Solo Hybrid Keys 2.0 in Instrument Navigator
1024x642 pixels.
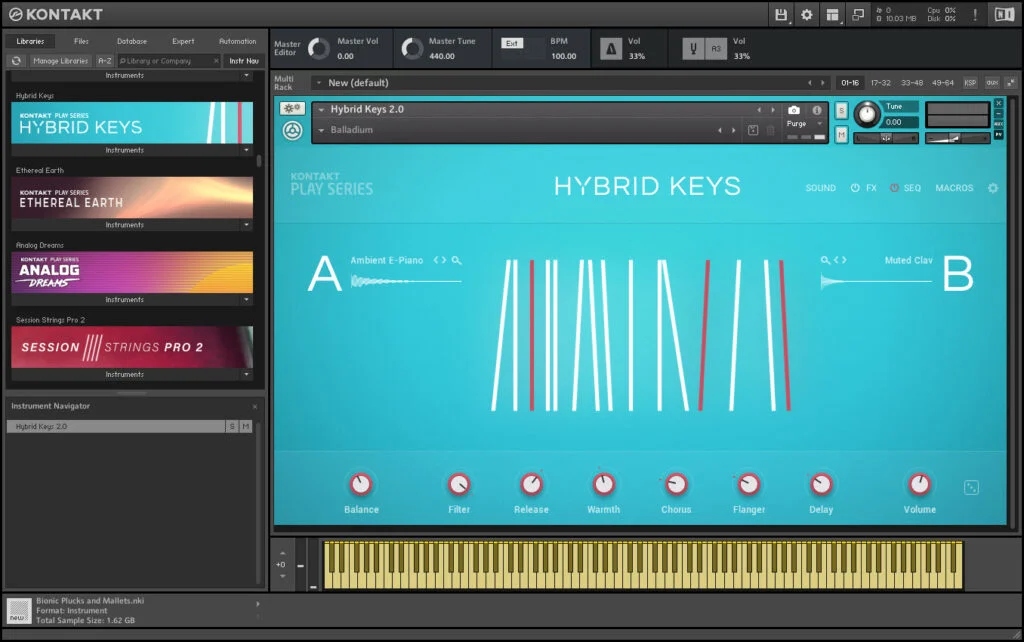[232, 426]
